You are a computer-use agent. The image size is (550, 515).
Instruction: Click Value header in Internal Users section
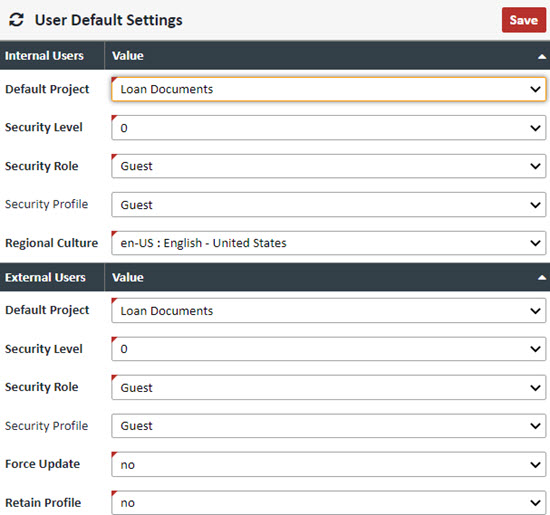pyautogui.click(x=128, y=56)
